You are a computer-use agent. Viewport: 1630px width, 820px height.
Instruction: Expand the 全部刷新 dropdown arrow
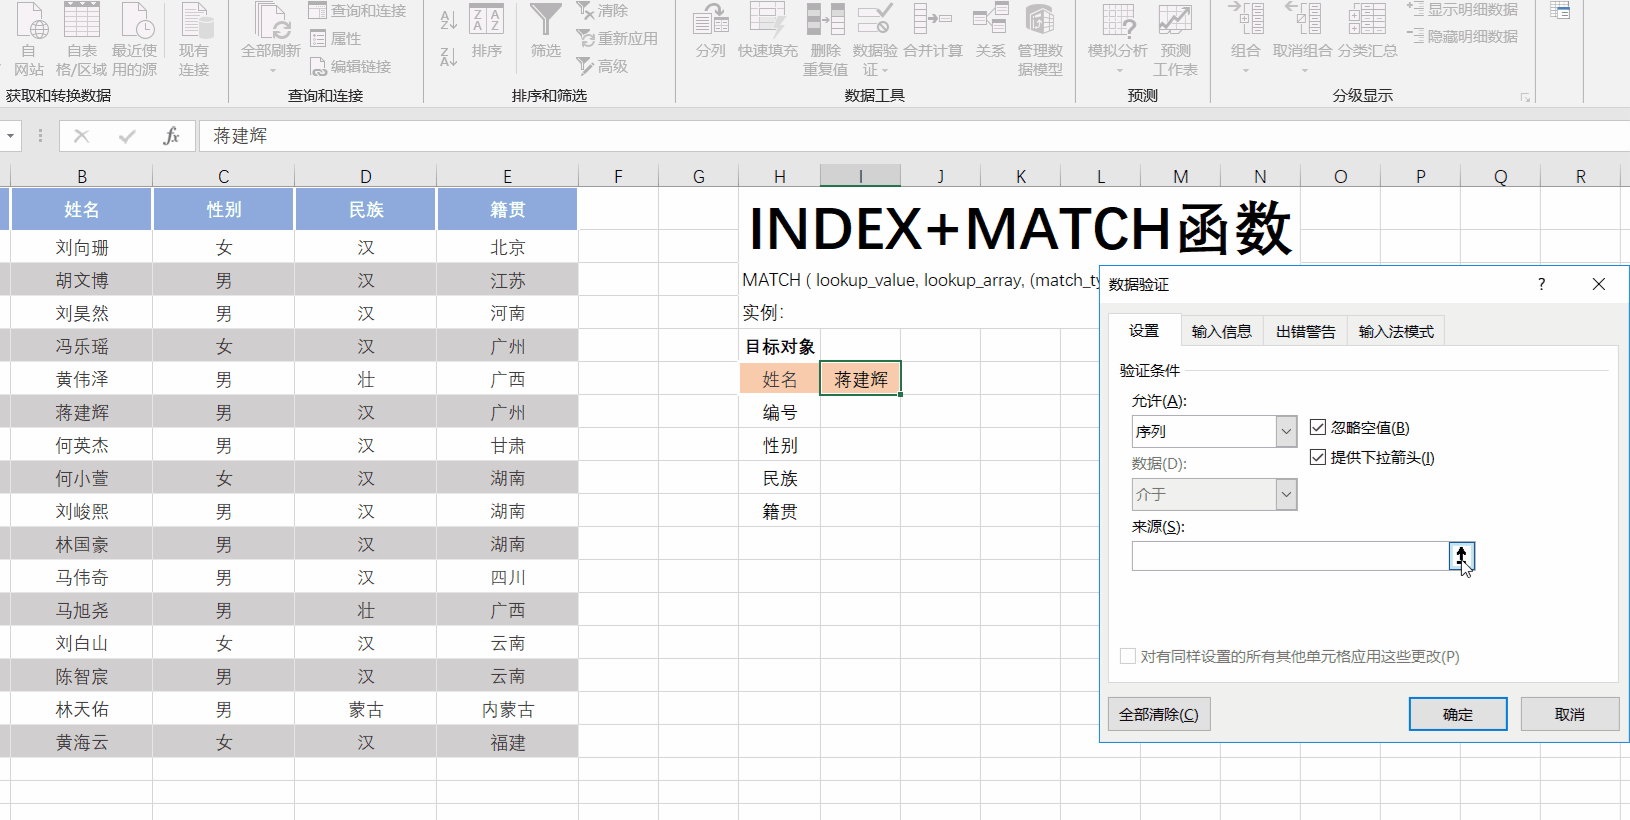click(x=271, y=70)
